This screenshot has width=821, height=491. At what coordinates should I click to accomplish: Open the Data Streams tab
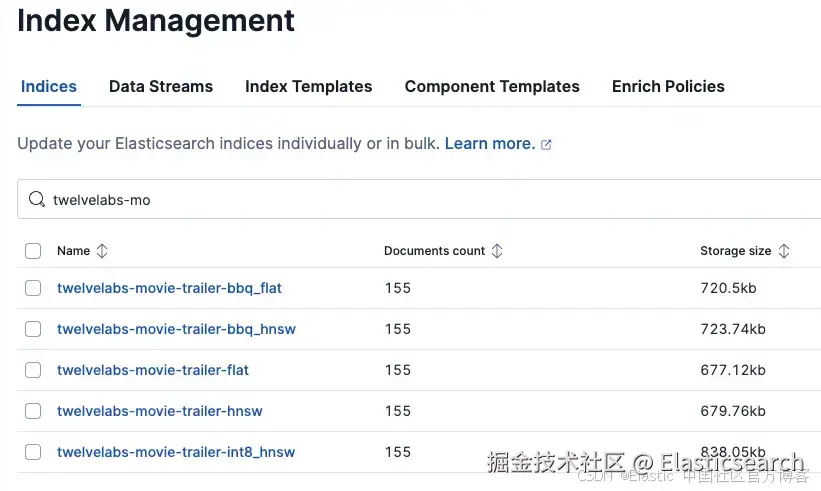(161, 86)
